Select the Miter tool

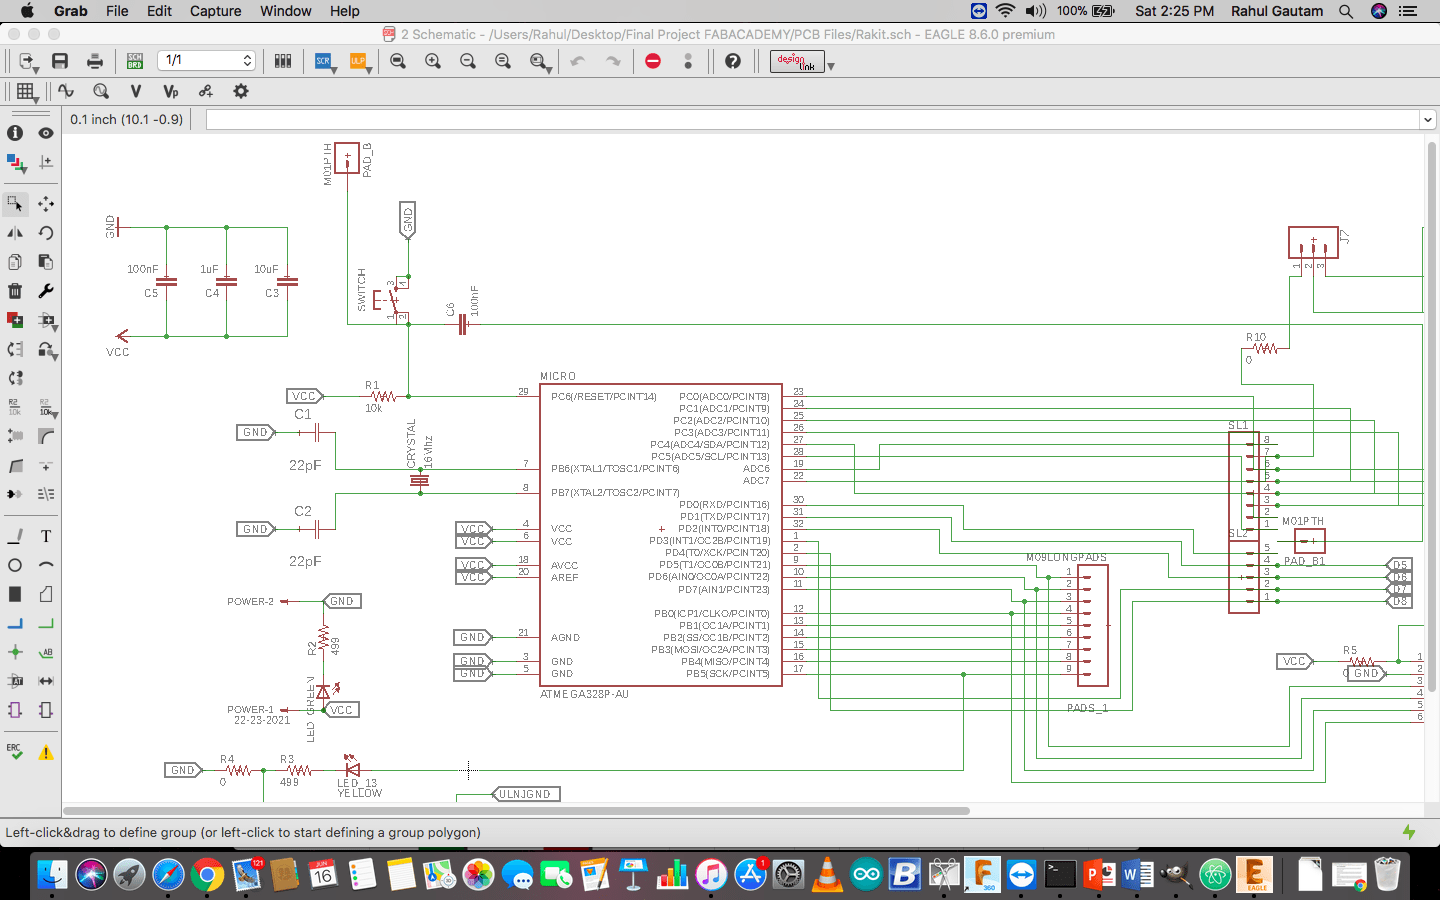46,437
